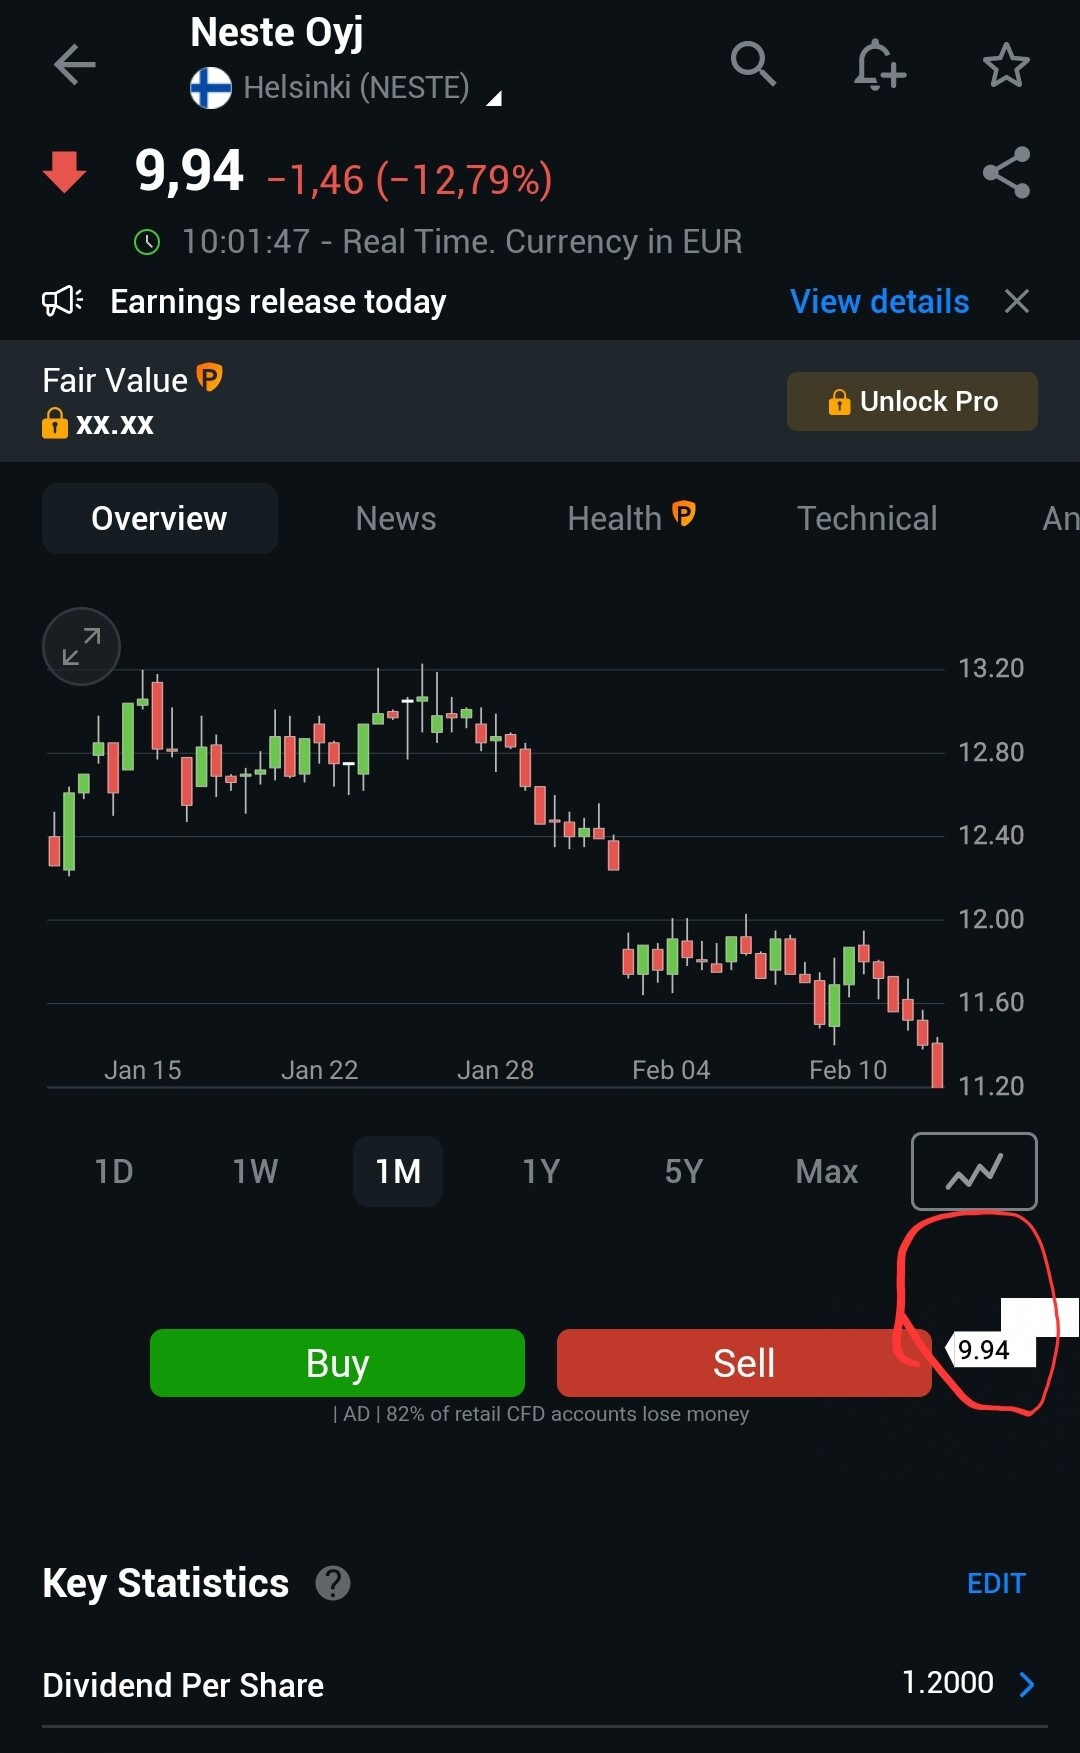Tap the Dividend Per Share row label
Viewport: 1080px width, 1753px height.
183,1685
